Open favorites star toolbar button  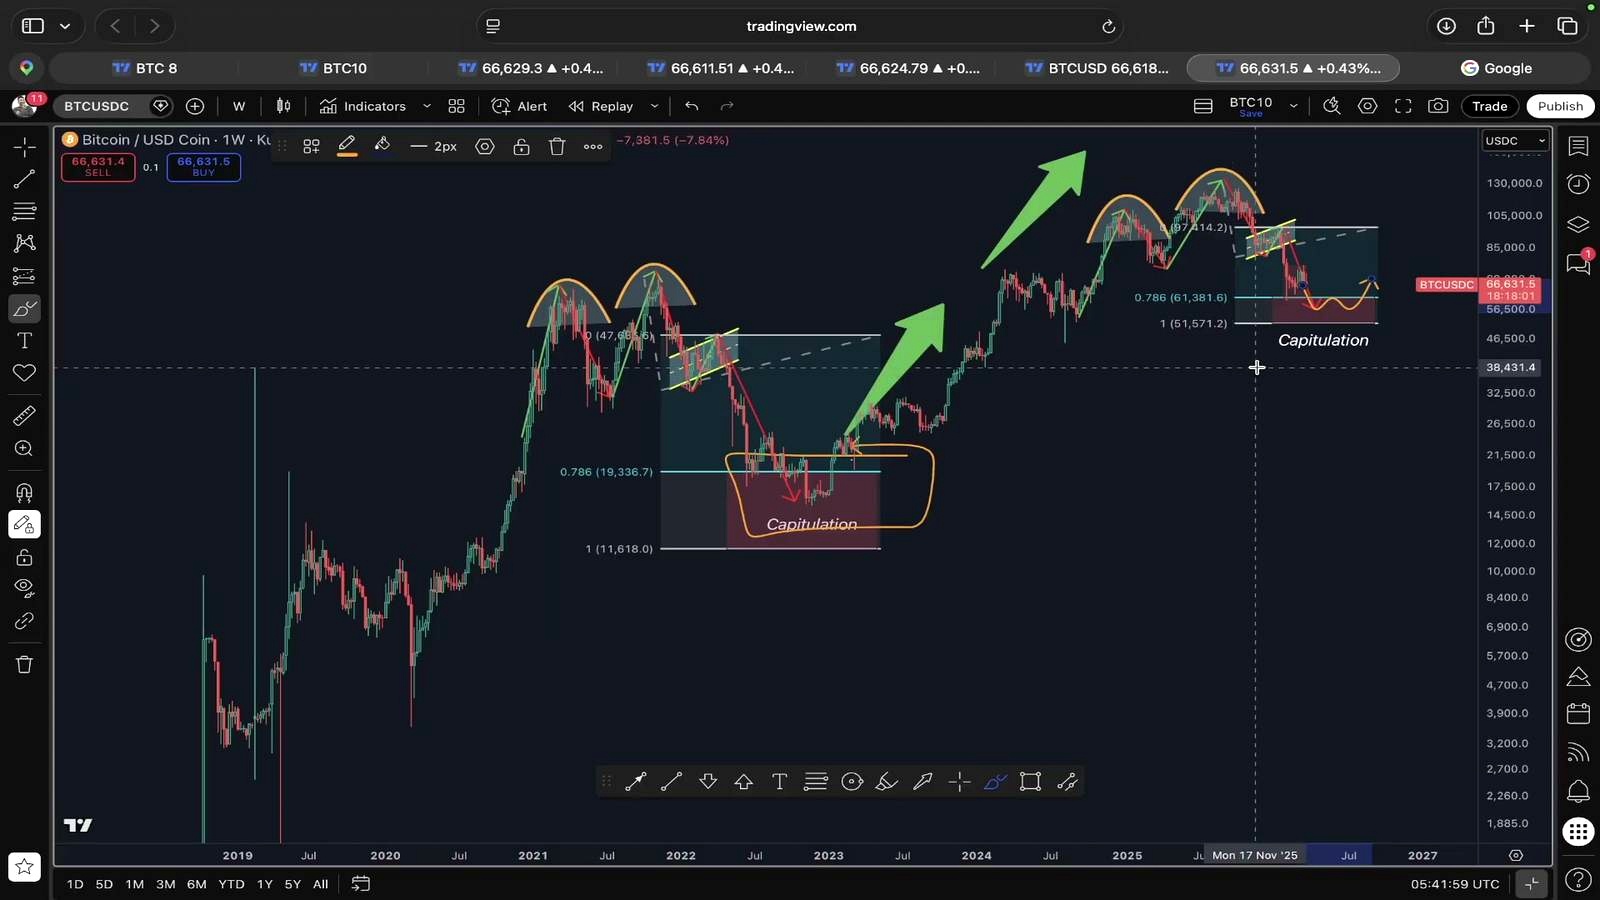(24, 866)
